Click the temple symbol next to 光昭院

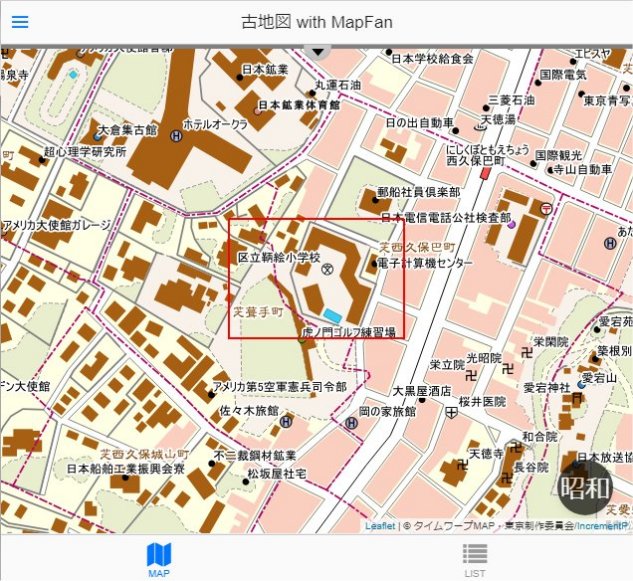tap(509, 368)
